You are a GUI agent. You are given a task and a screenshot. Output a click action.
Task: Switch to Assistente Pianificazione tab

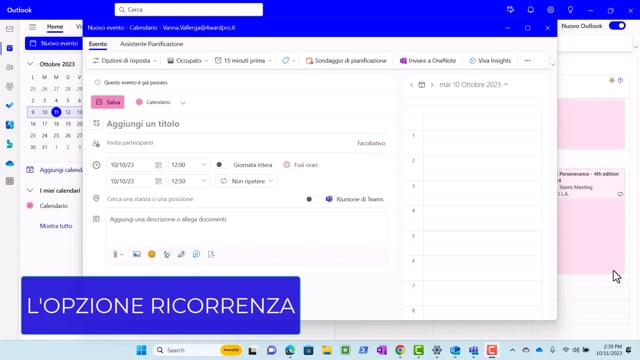(151, 44)
